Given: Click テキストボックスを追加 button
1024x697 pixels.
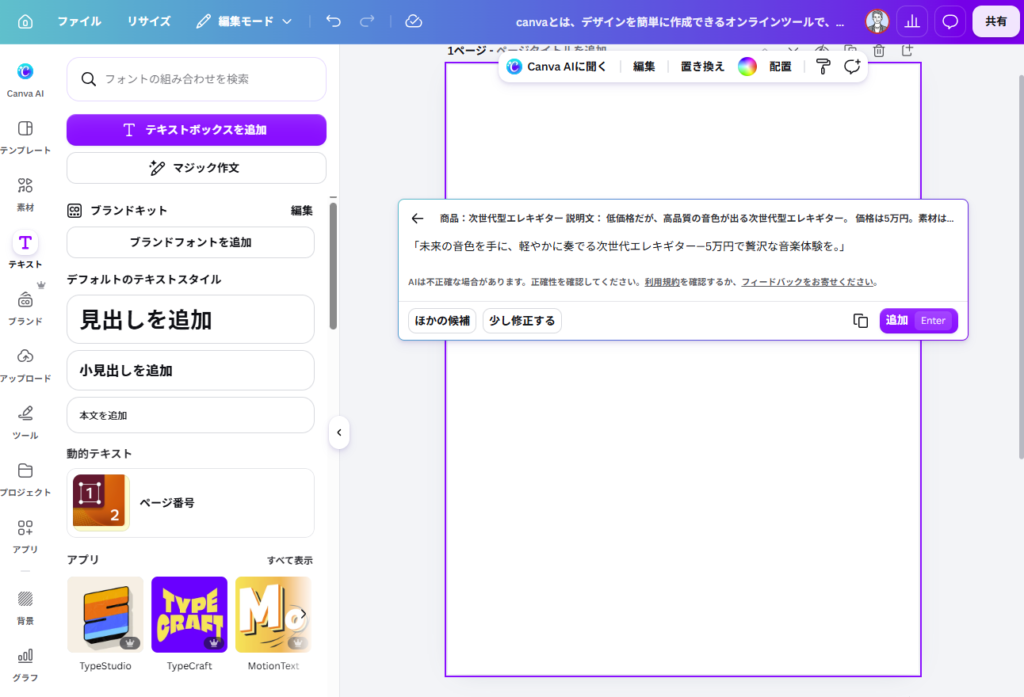Looking at the screenshot, I should coord(196,130).
